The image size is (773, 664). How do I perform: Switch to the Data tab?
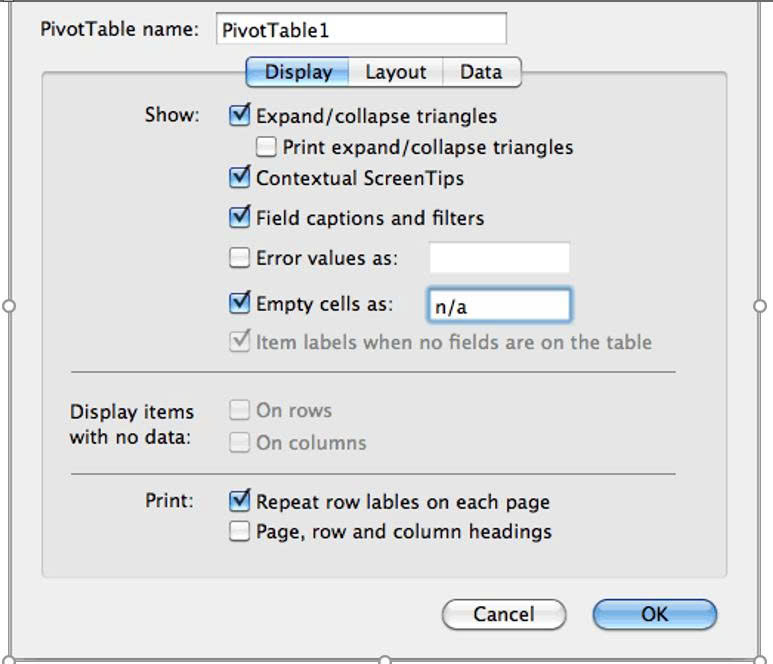point(481,72)
